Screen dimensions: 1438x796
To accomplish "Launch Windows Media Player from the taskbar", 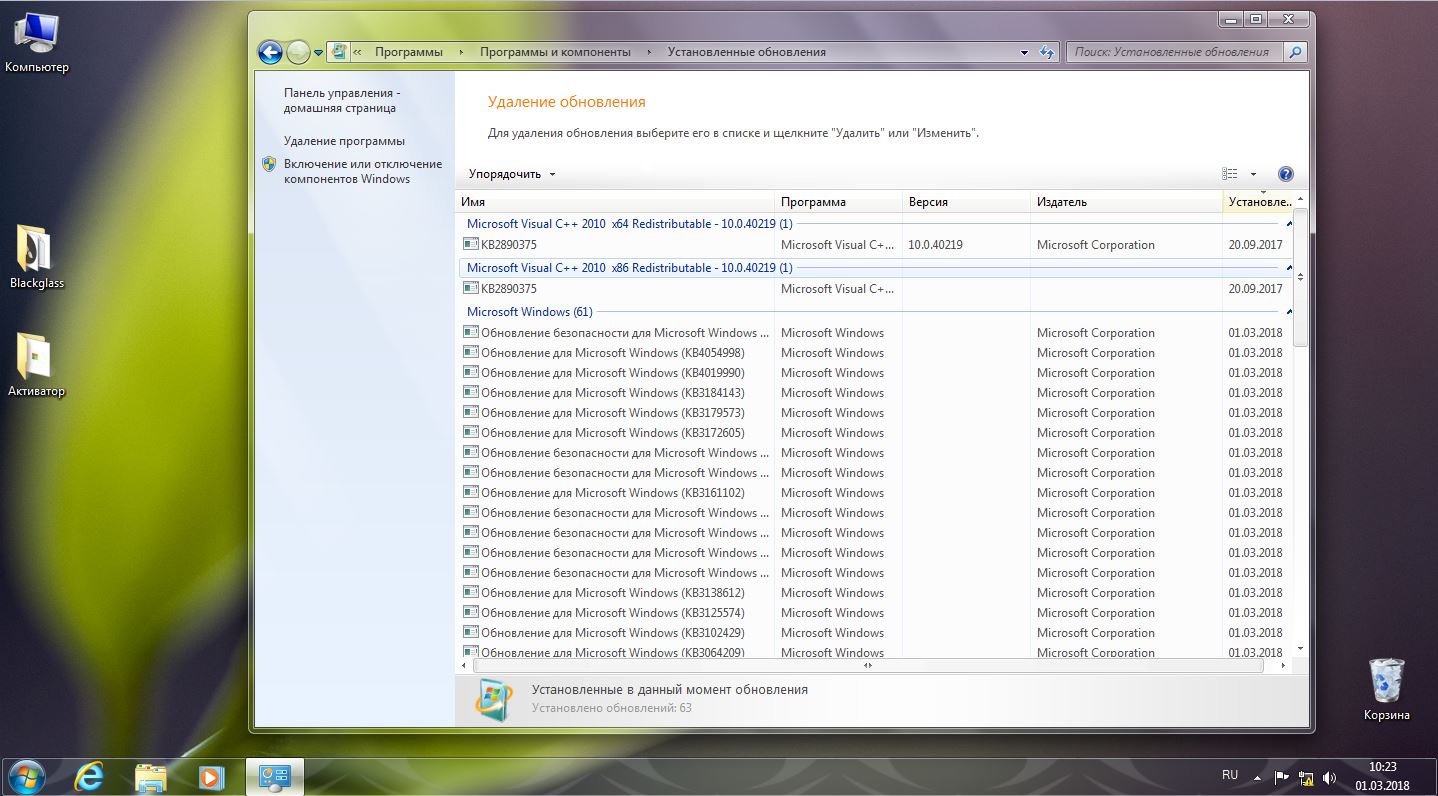I will [211, 776].
